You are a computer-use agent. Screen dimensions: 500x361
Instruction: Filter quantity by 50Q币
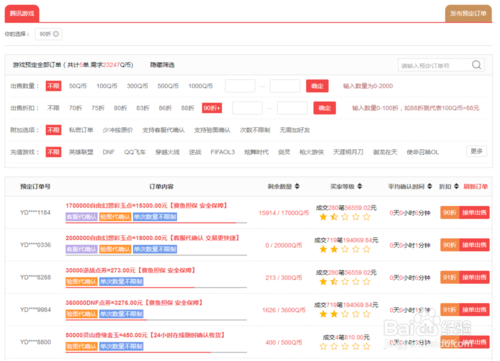pyautogui.click(x=78, y=86)
